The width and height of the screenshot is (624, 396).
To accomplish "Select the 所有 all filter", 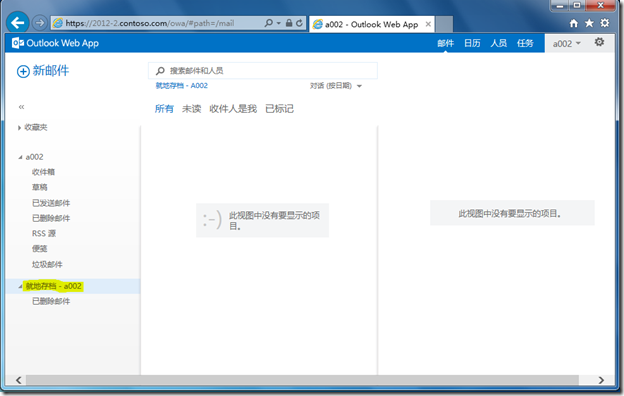I will 164,109.
